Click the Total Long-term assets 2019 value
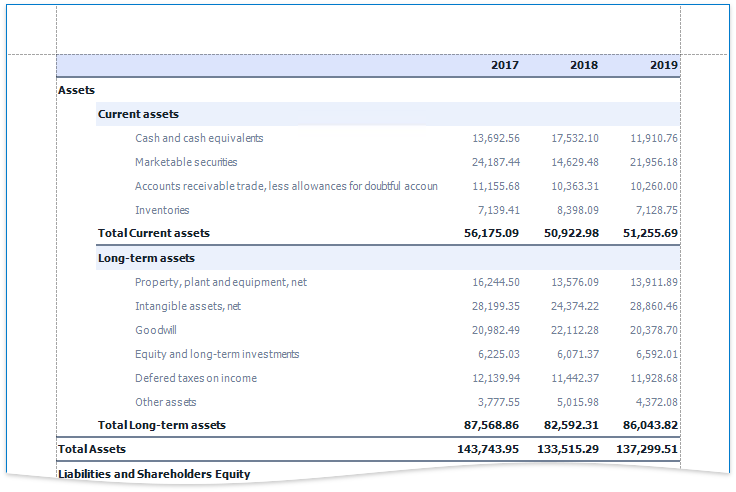 click(x=650, y=425)
